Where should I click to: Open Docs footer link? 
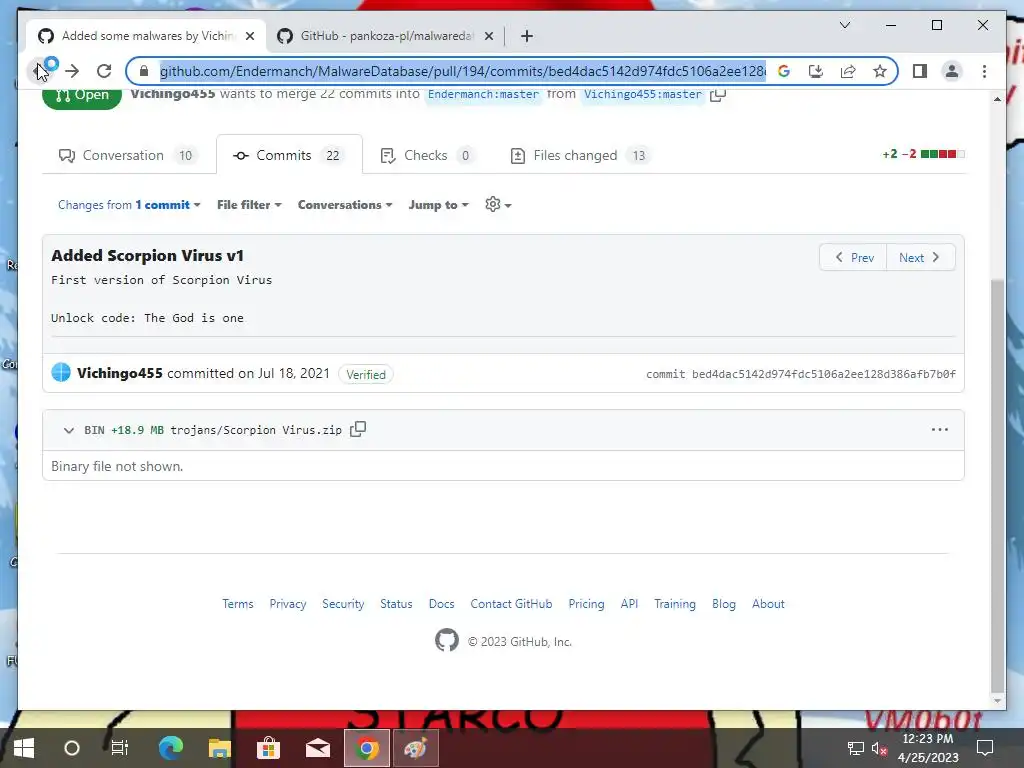point(441,603)
